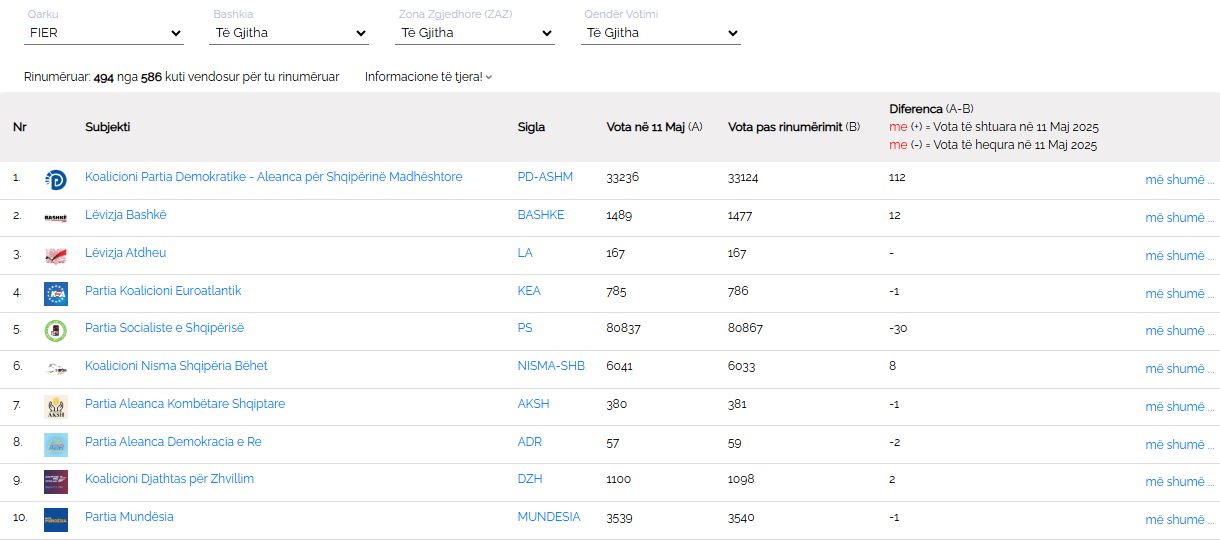Click më shumë for ADR row

click(x=1180, y=445)
